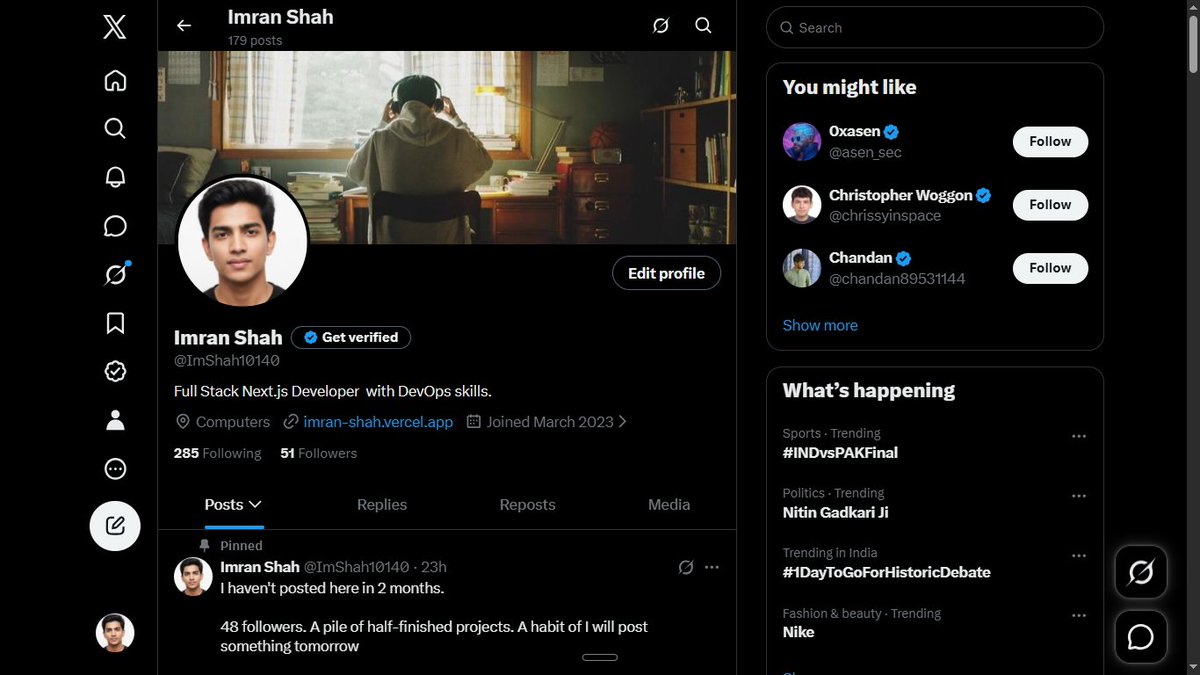
Task: Compose a new post
Action: pyautogui.click(x=115, y=526)
